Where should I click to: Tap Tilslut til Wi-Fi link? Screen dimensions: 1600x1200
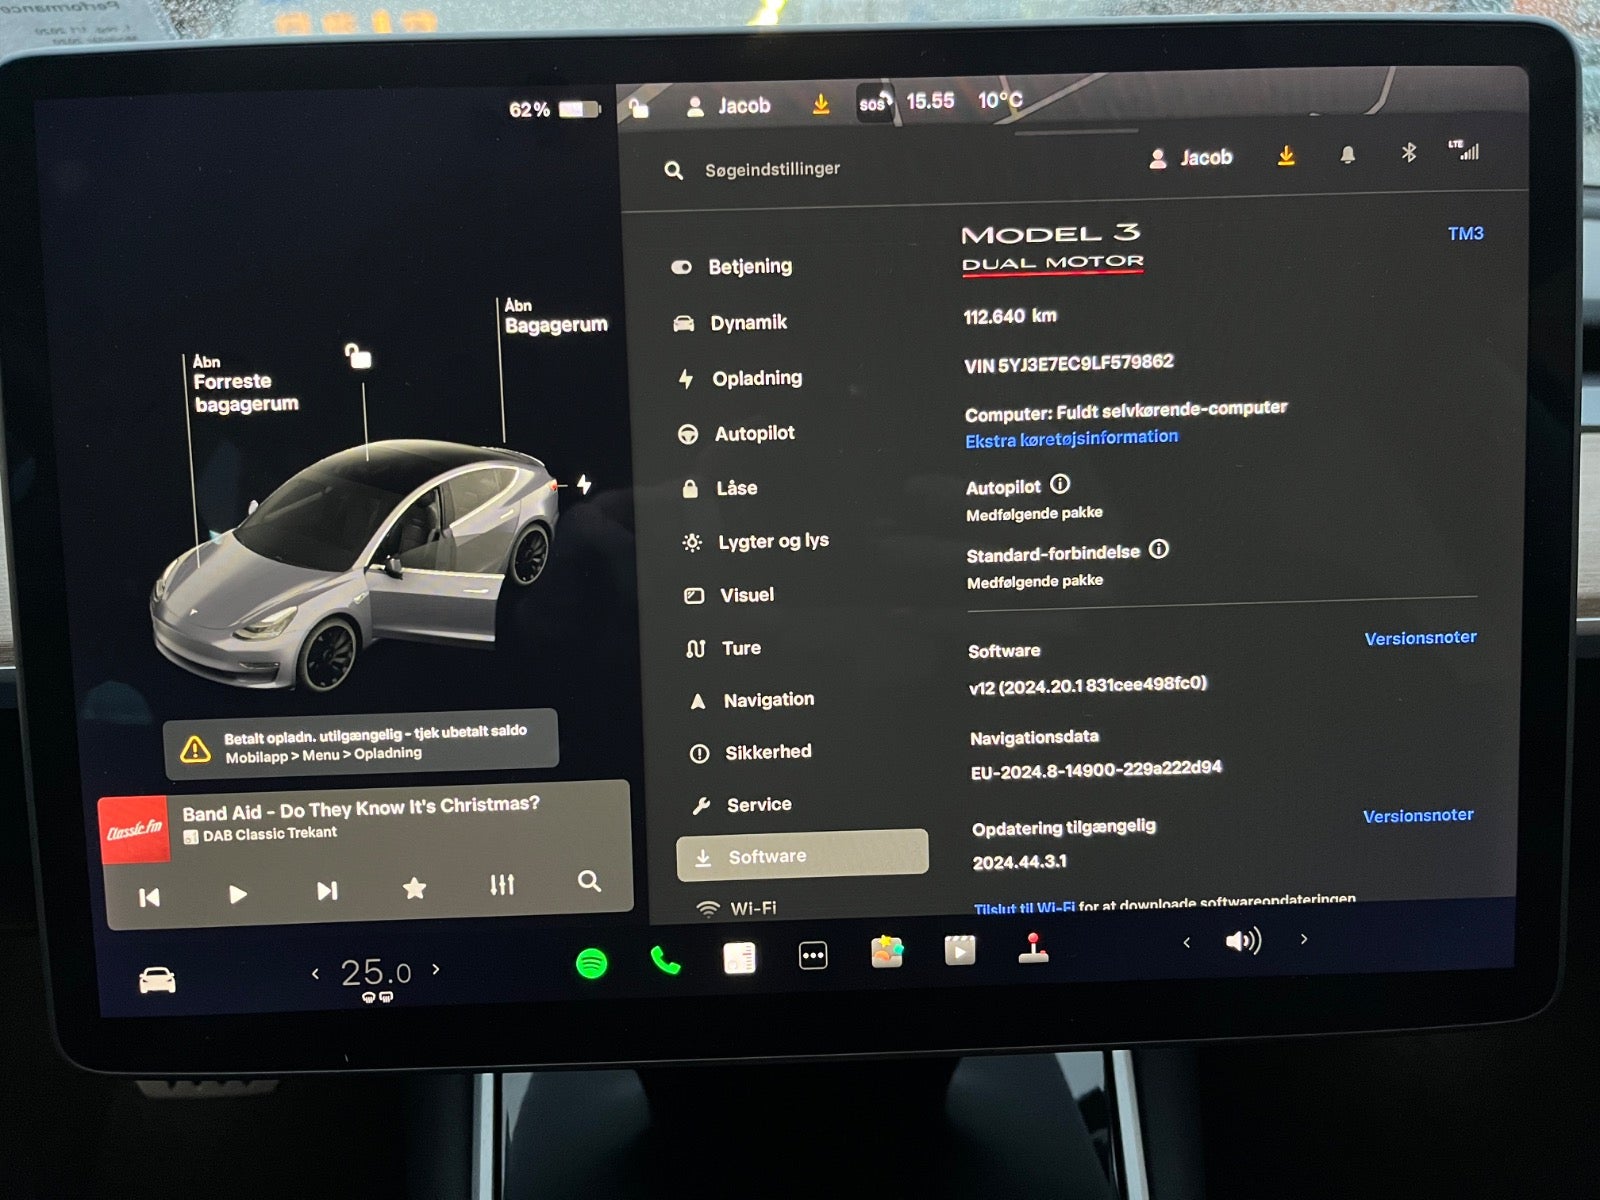(x=1024, y=908)
